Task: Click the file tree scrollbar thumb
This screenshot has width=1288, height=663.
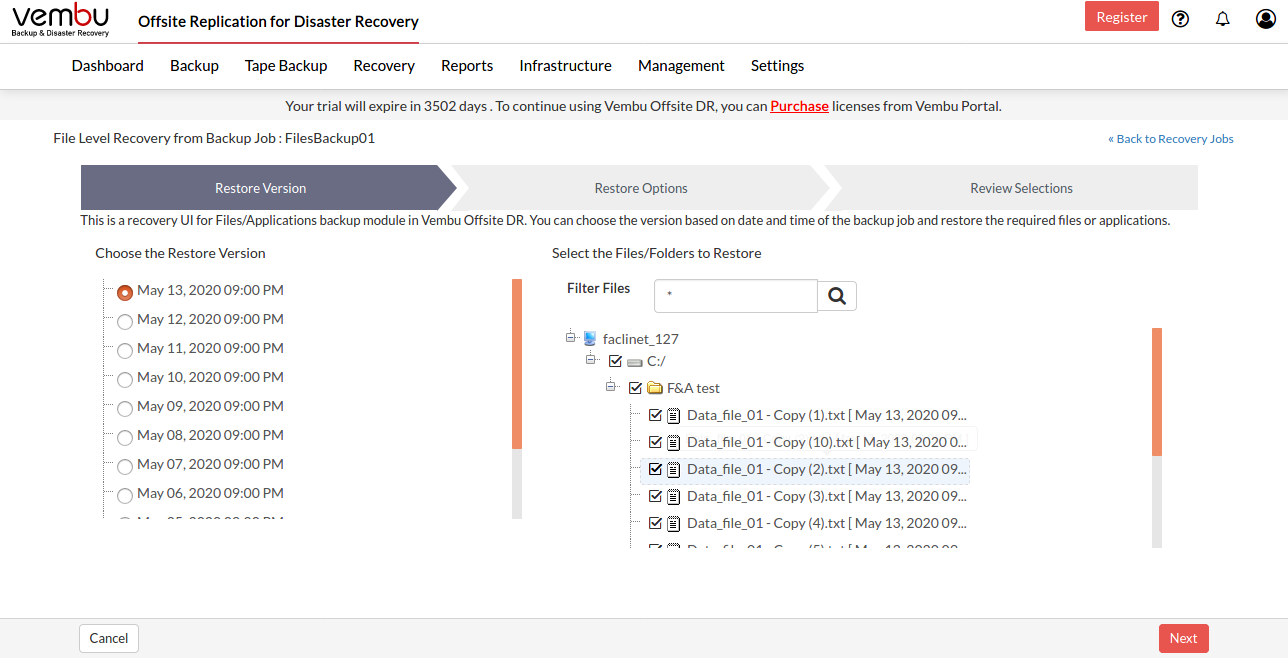Action: 1157,392
